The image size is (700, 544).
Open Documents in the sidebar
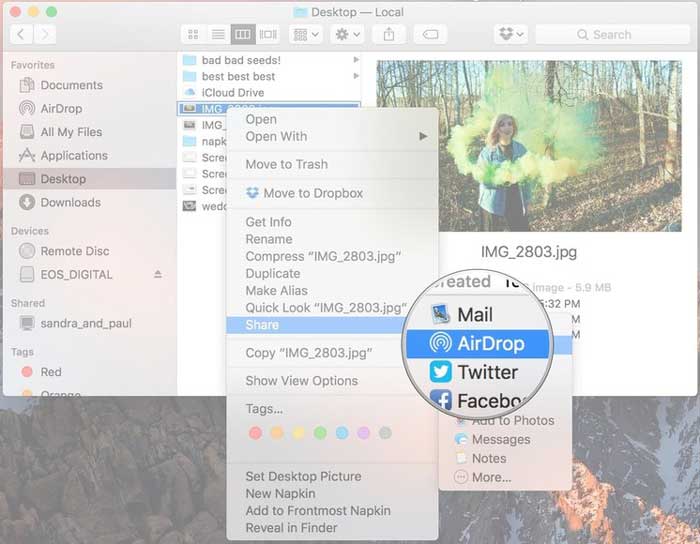coord(71,85)
